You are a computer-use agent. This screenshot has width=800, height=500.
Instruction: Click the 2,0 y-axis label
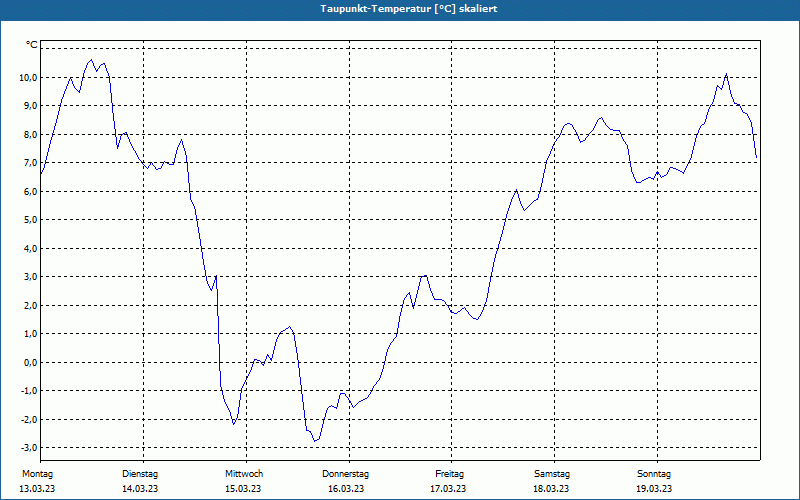[x=30, y=305]
